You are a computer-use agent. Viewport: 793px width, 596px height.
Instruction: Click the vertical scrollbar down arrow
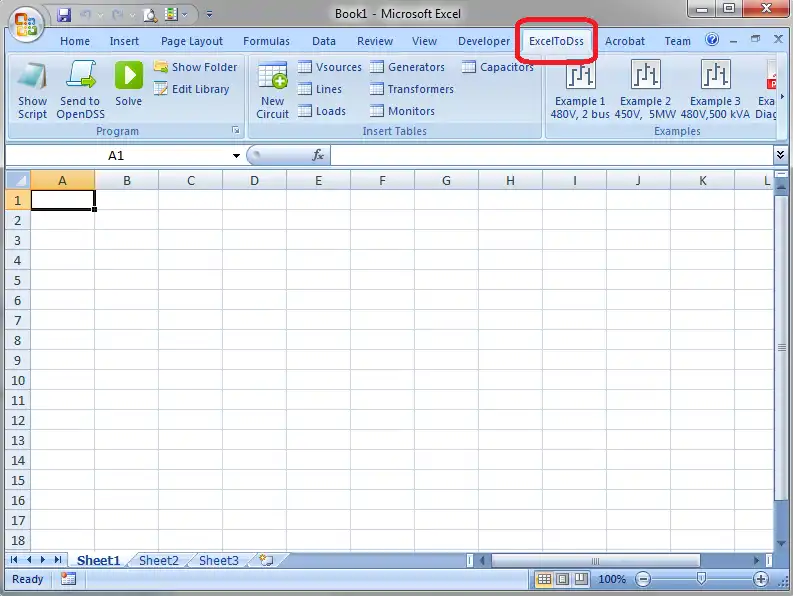[x=781, y=543]
